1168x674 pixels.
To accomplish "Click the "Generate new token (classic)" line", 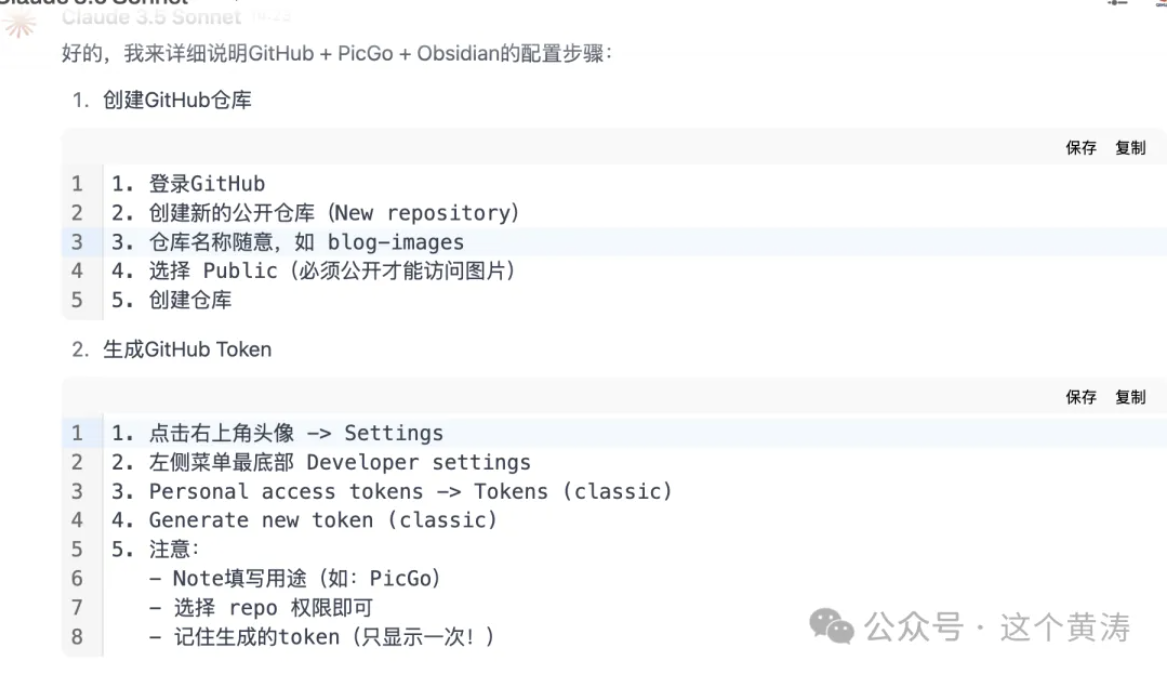I will (304, 520).
